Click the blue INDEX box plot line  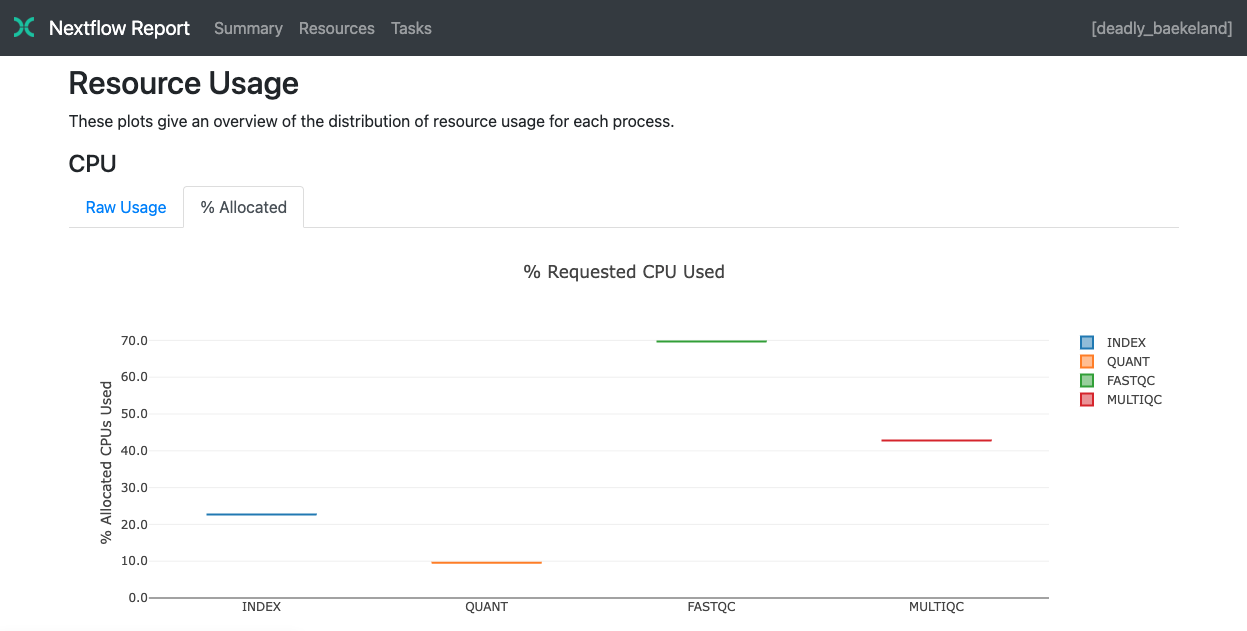click(x=261, y=514)
